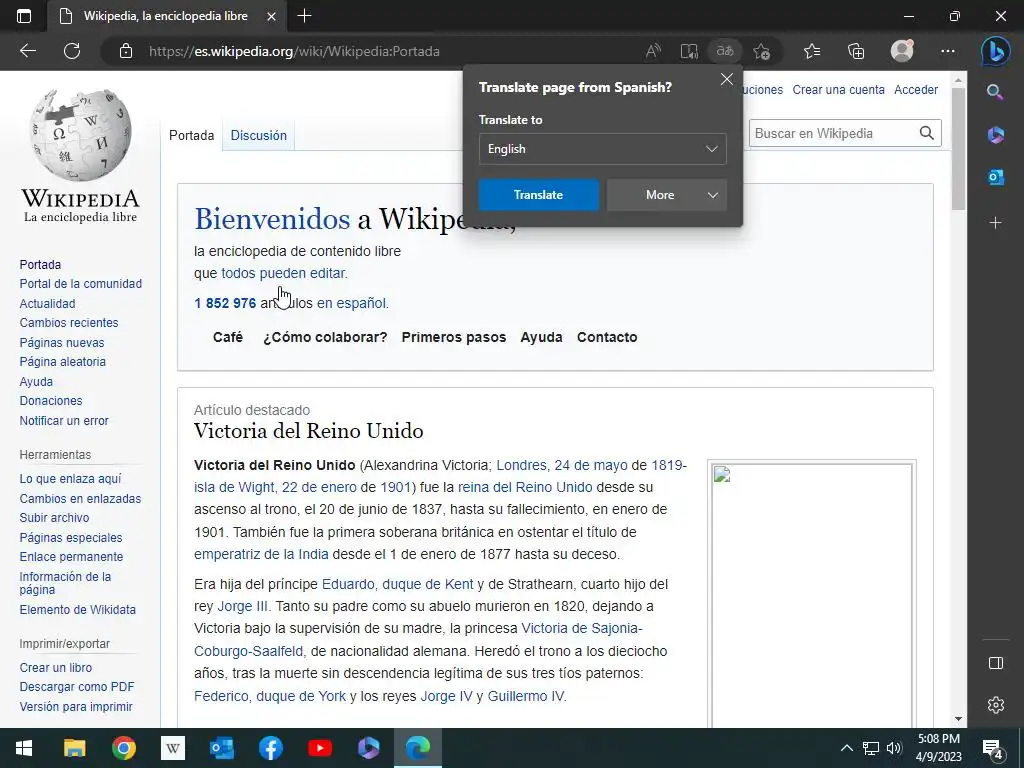Show hidden system tray icons chevron
1024x768 pixels.
tap(846, 748)
